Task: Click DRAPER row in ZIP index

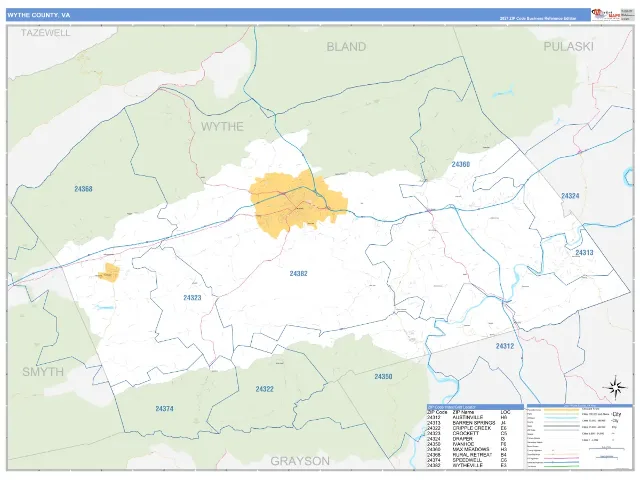Action: coord(468,439)
